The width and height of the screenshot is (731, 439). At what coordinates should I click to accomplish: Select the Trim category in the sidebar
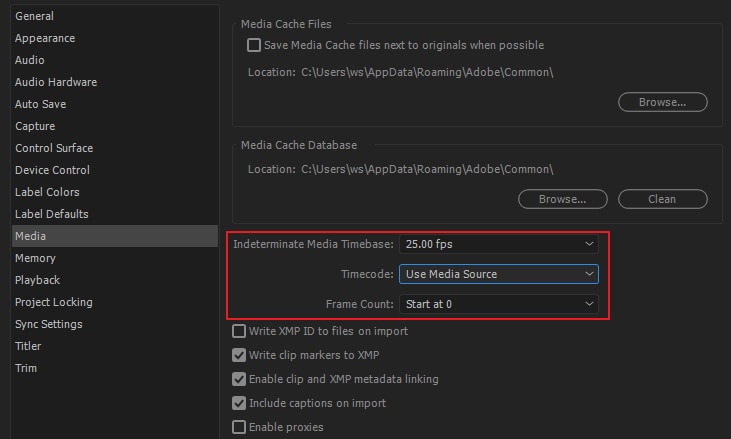(26, 368)
